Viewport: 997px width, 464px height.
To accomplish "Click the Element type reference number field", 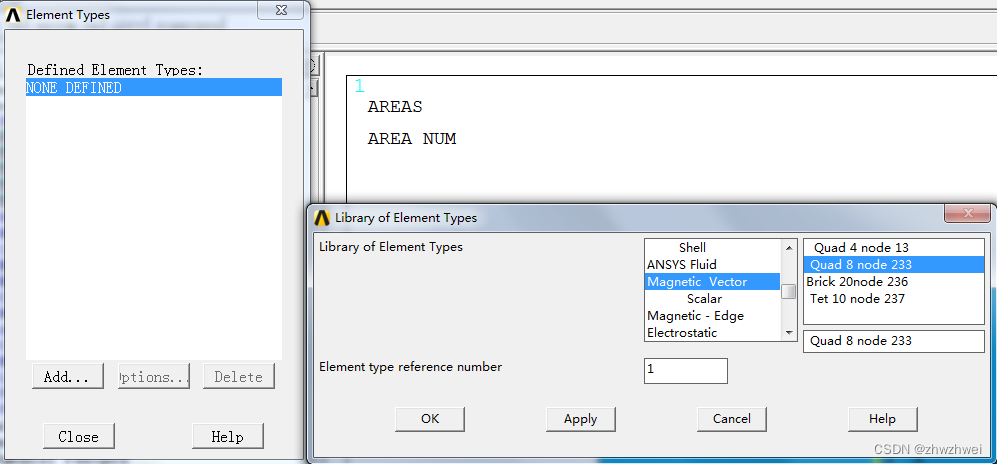I will click(685, 370).
